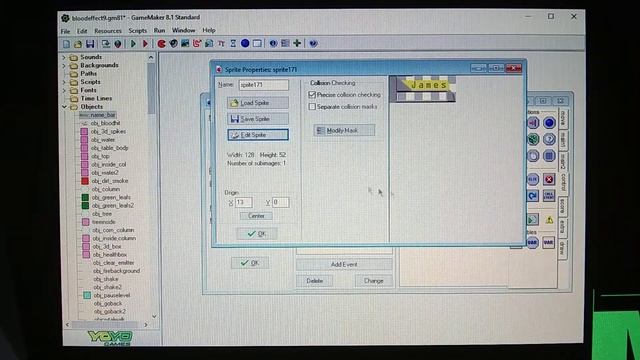This screenshot has width=640, height=360.
Task: Click the sprite Name input field
Action: click(x=263, y=85)
